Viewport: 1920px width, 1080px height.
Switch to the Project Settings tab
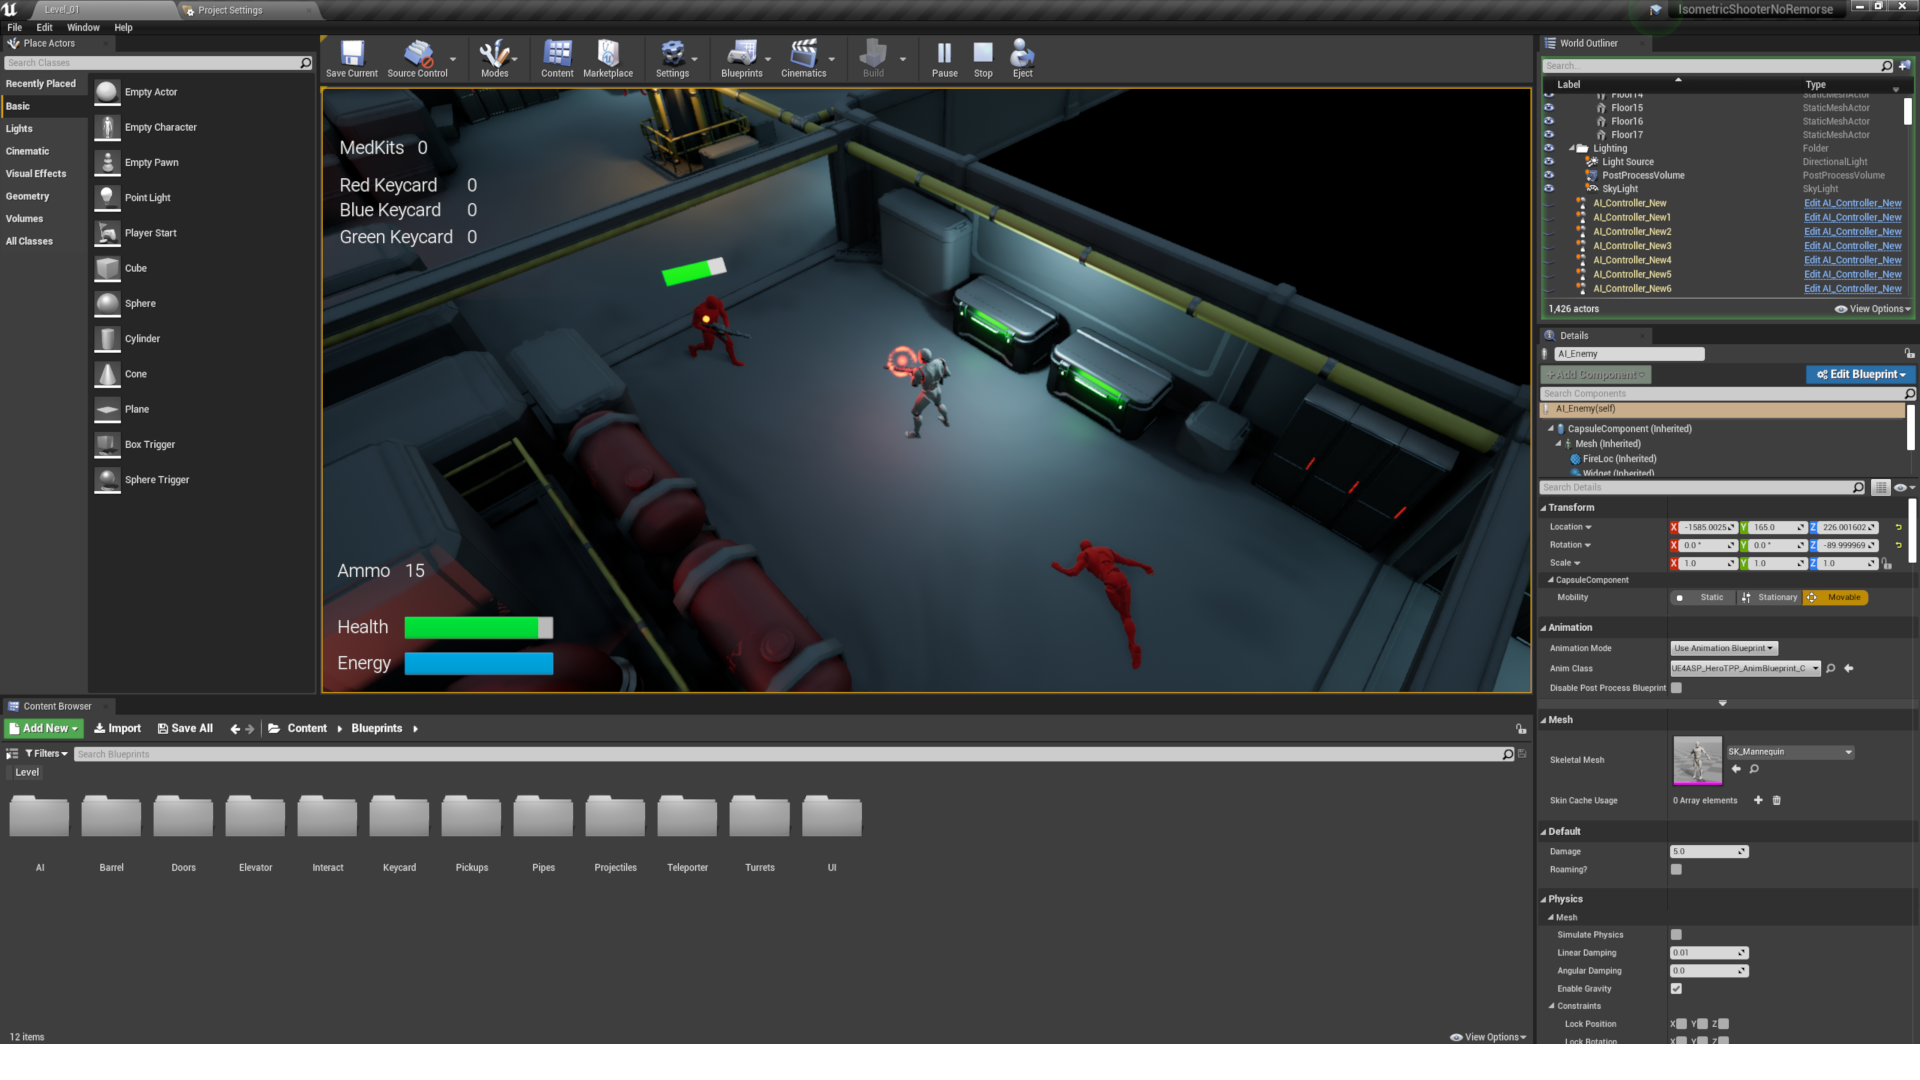click(x=228, y=10)
